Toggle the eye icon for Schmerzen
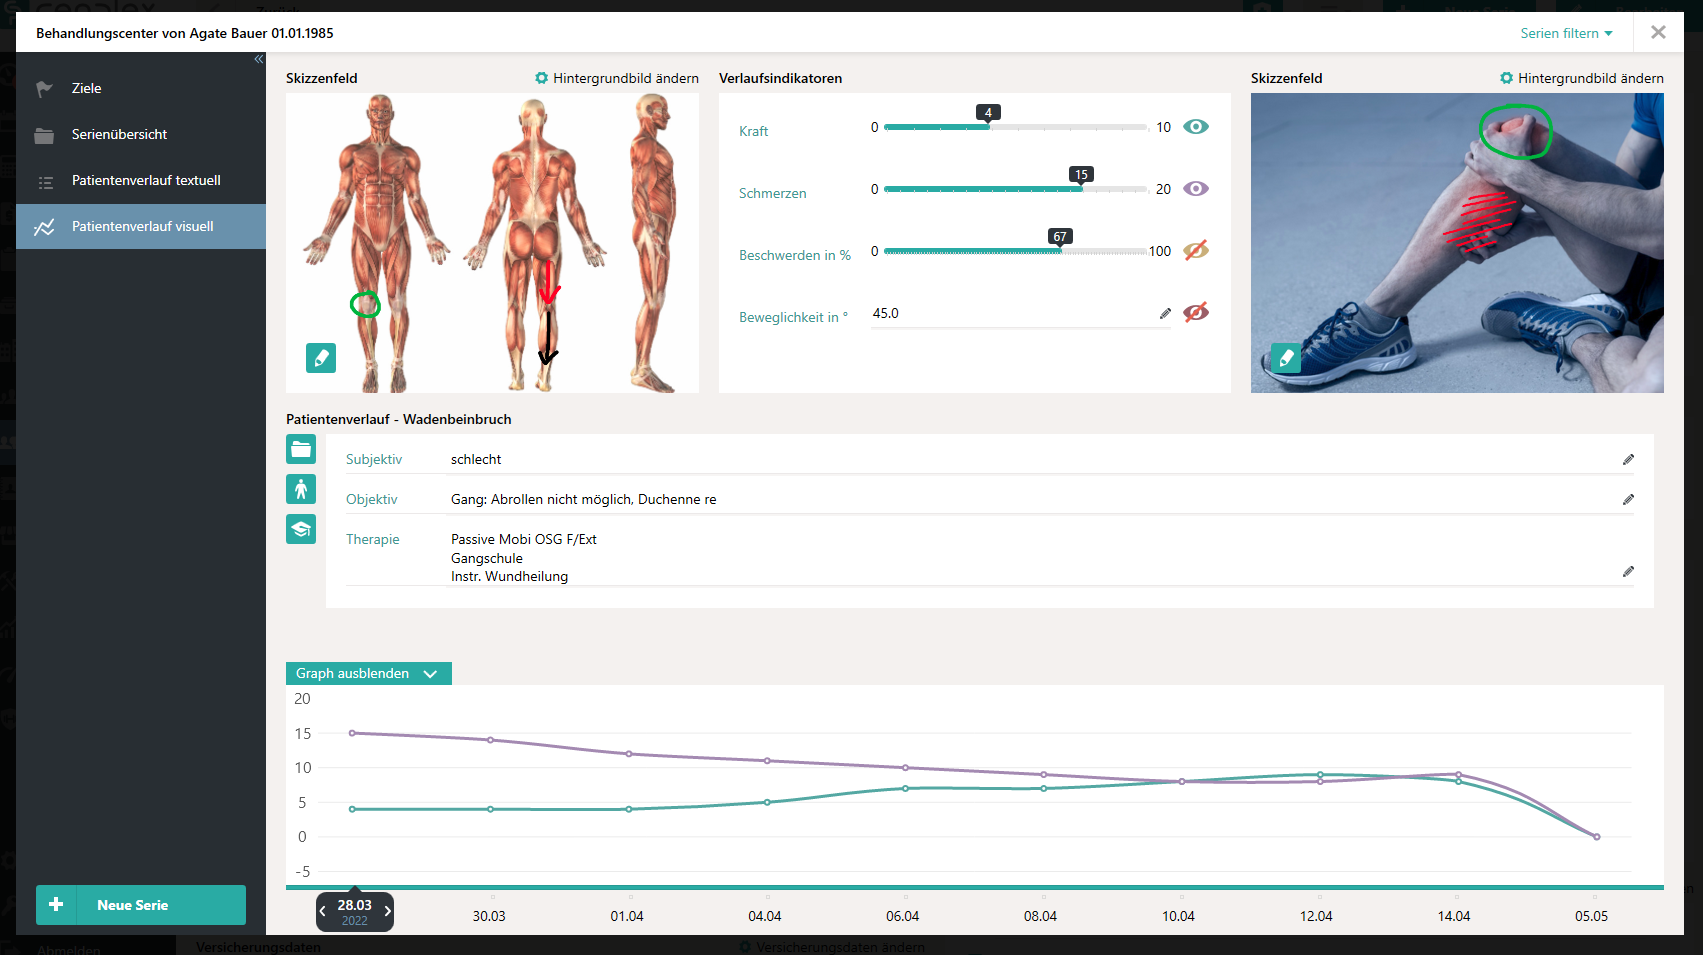Viewport: 1703px width, 955px height. tap(1195, 188)
